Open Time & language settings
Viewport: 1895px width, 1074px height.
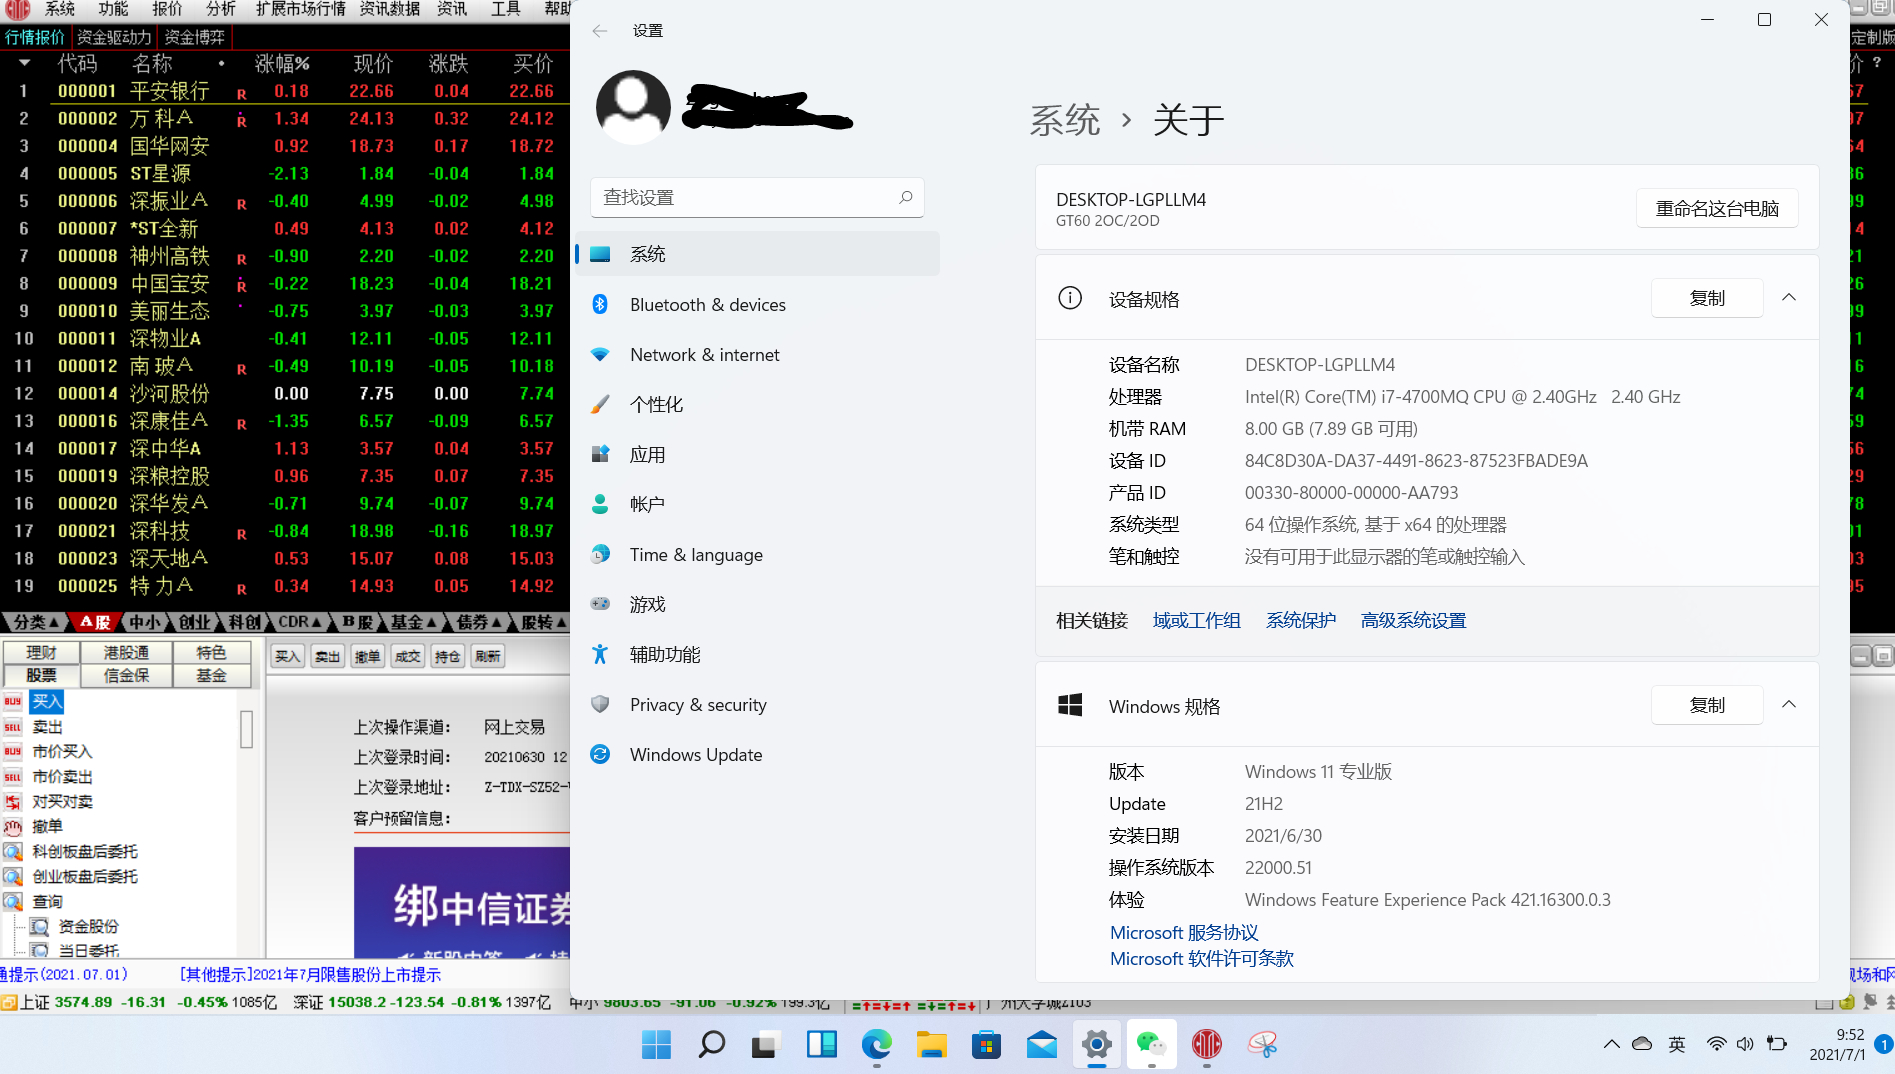click(696, 554)
